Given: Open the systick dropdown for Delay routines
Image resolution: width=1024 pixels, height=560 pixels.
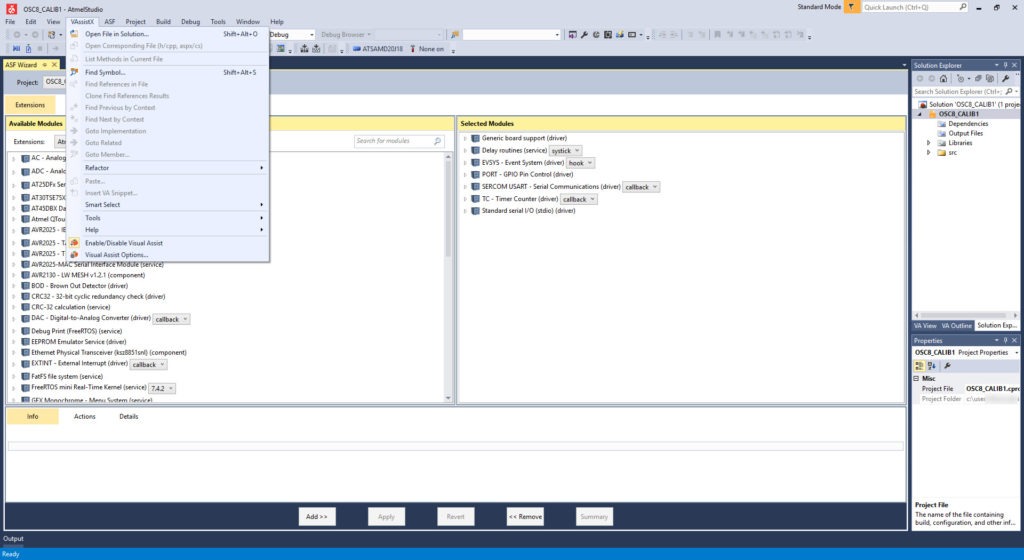Looking at the screenshot, I should pyautogui.click(x=566, y=151).
